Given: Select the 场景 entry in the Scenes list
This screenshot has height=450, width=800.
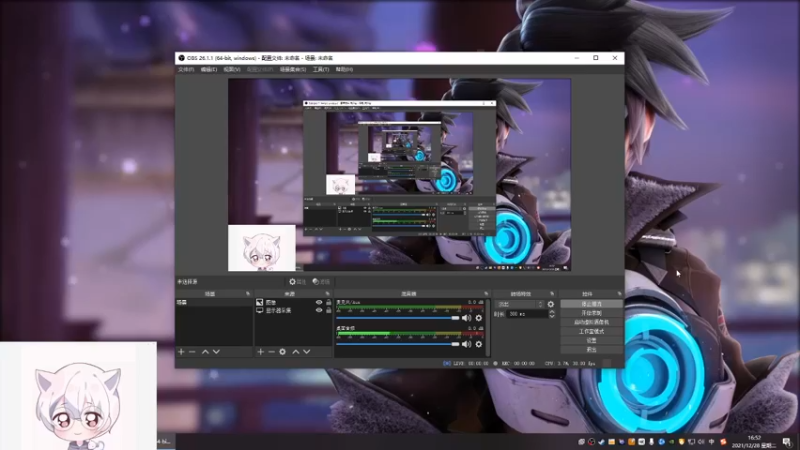Looking at the screenshot, I should tap(214, 303).
